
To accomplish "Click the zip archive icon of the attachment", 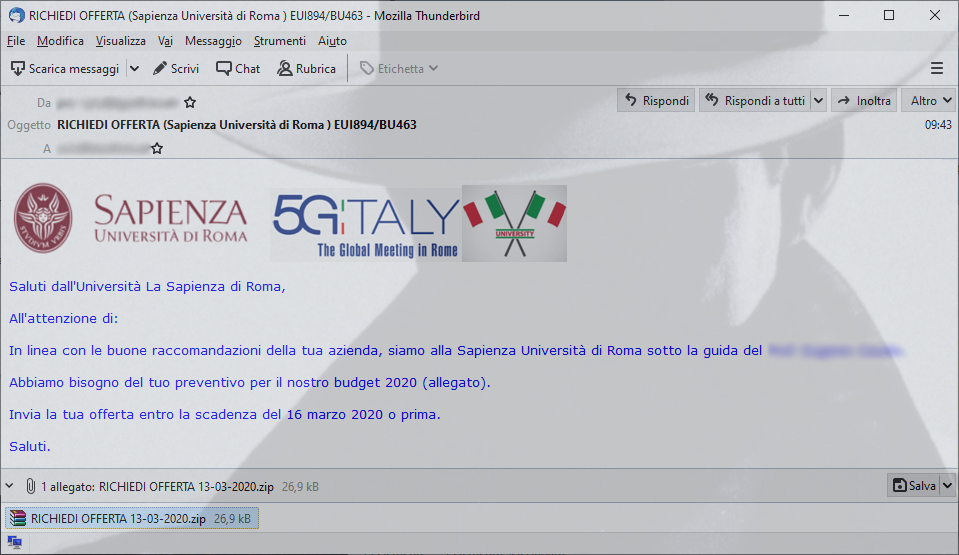I will (x=18, y=518).
